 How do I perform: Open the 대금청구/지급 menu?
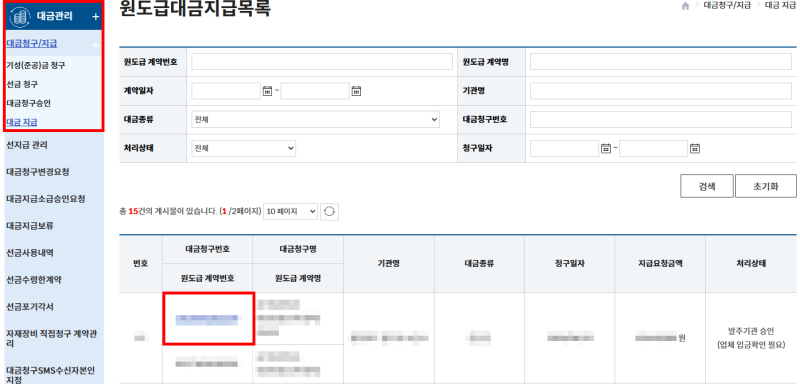point(32,44)
